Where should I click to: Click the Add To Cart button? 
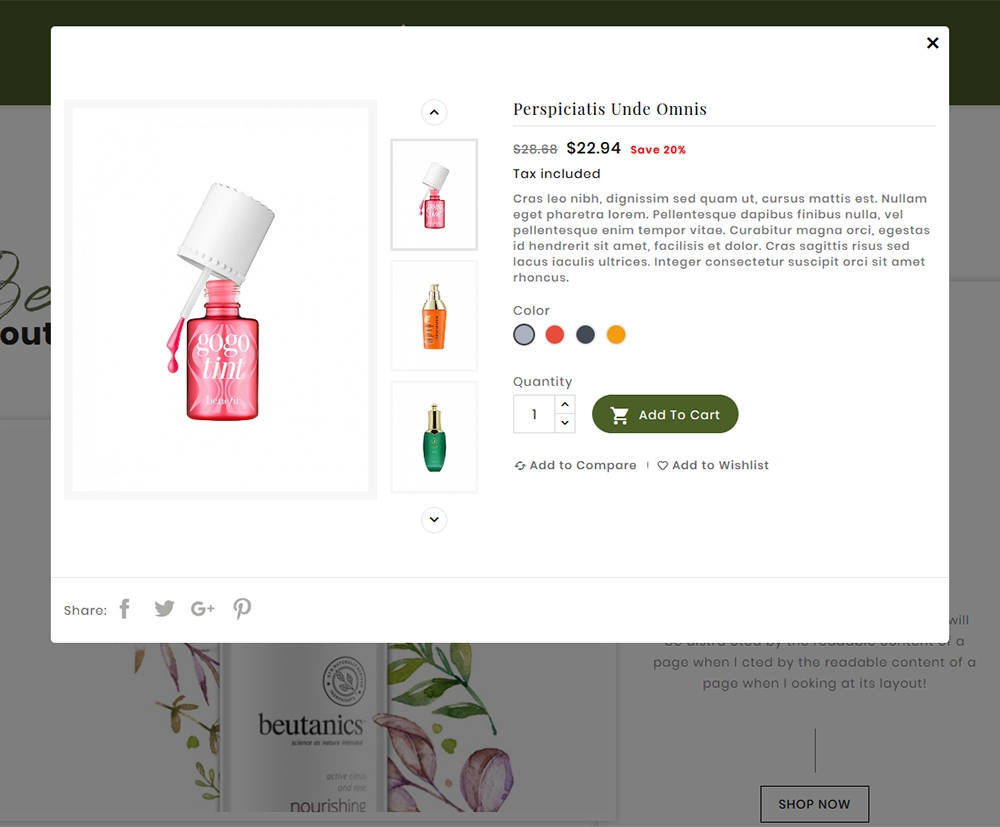(x=665, y=414)
